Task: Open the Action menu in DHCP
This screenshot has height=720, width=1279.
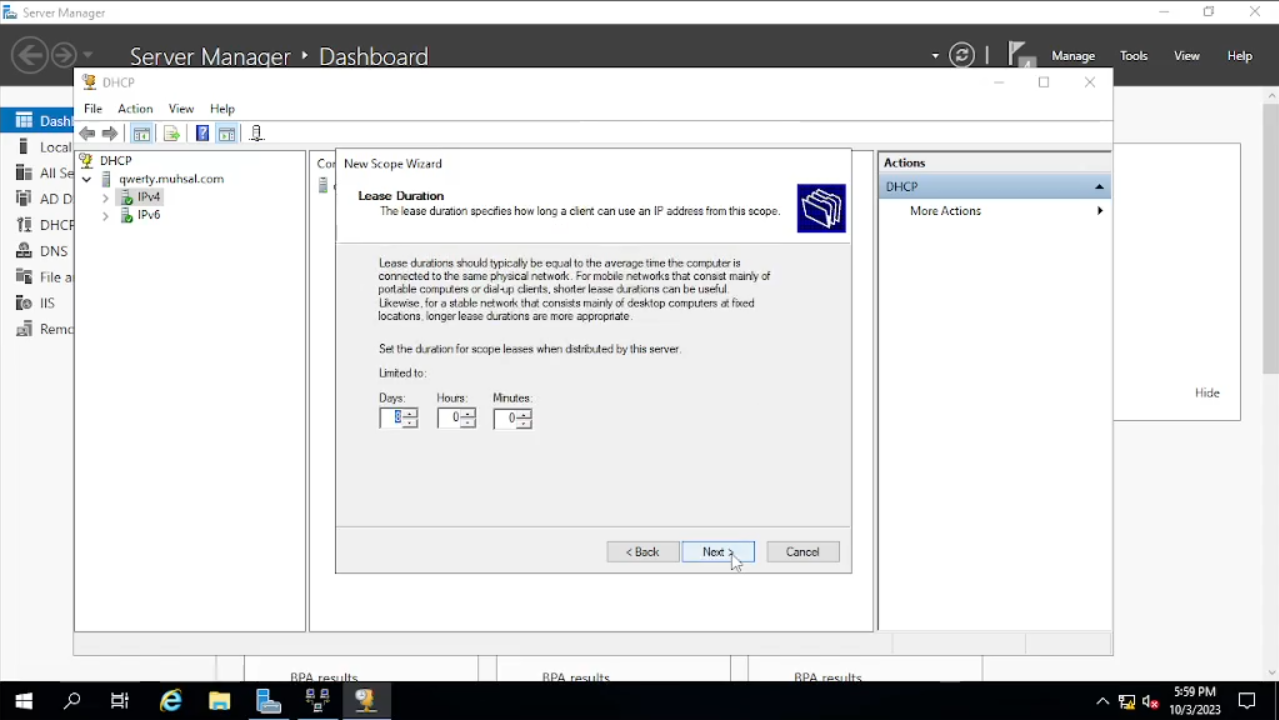Action: tap(135, 109)
